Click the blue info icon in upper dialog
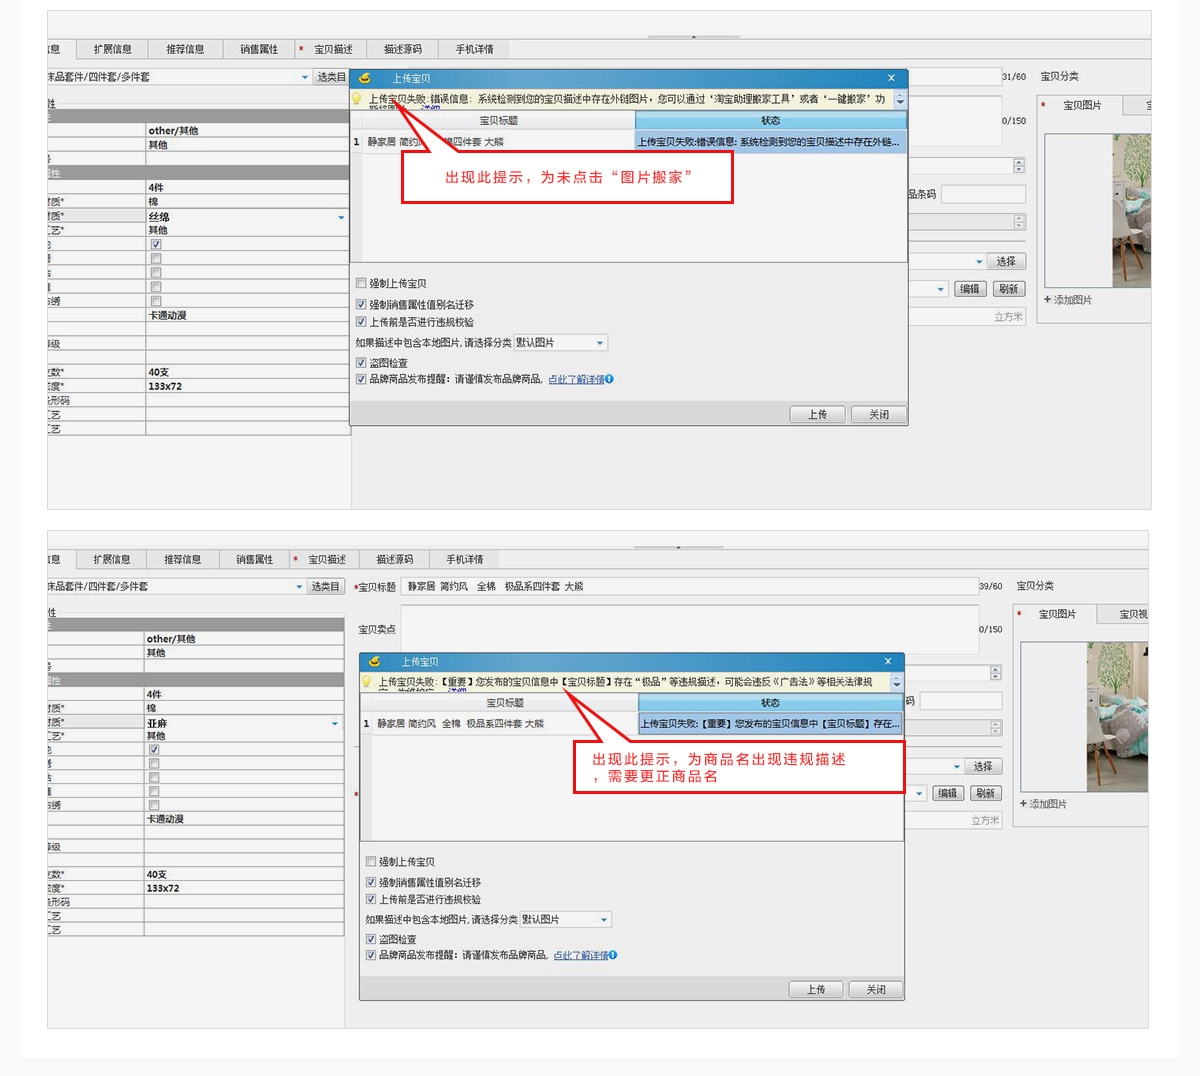The height and width of the screenshot is (1076, 1200). (609, 379)
